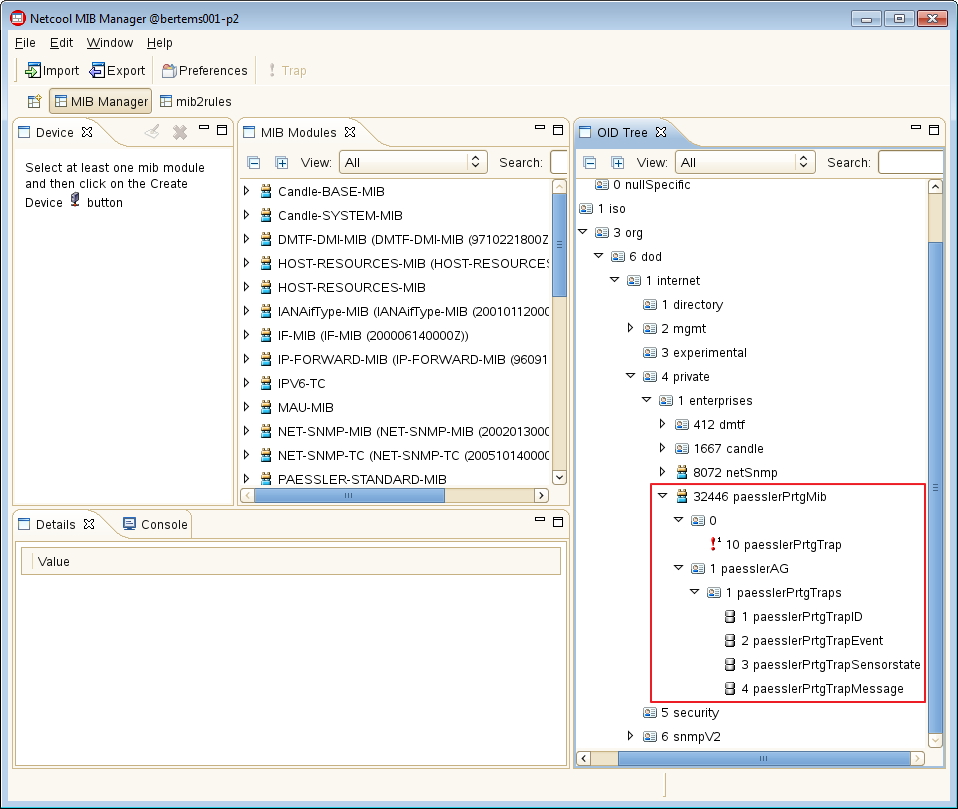Expand all in MIB Modules panel
Image resolution: width=958 pixels, height=809 pixels.
[x=282, y=163]
